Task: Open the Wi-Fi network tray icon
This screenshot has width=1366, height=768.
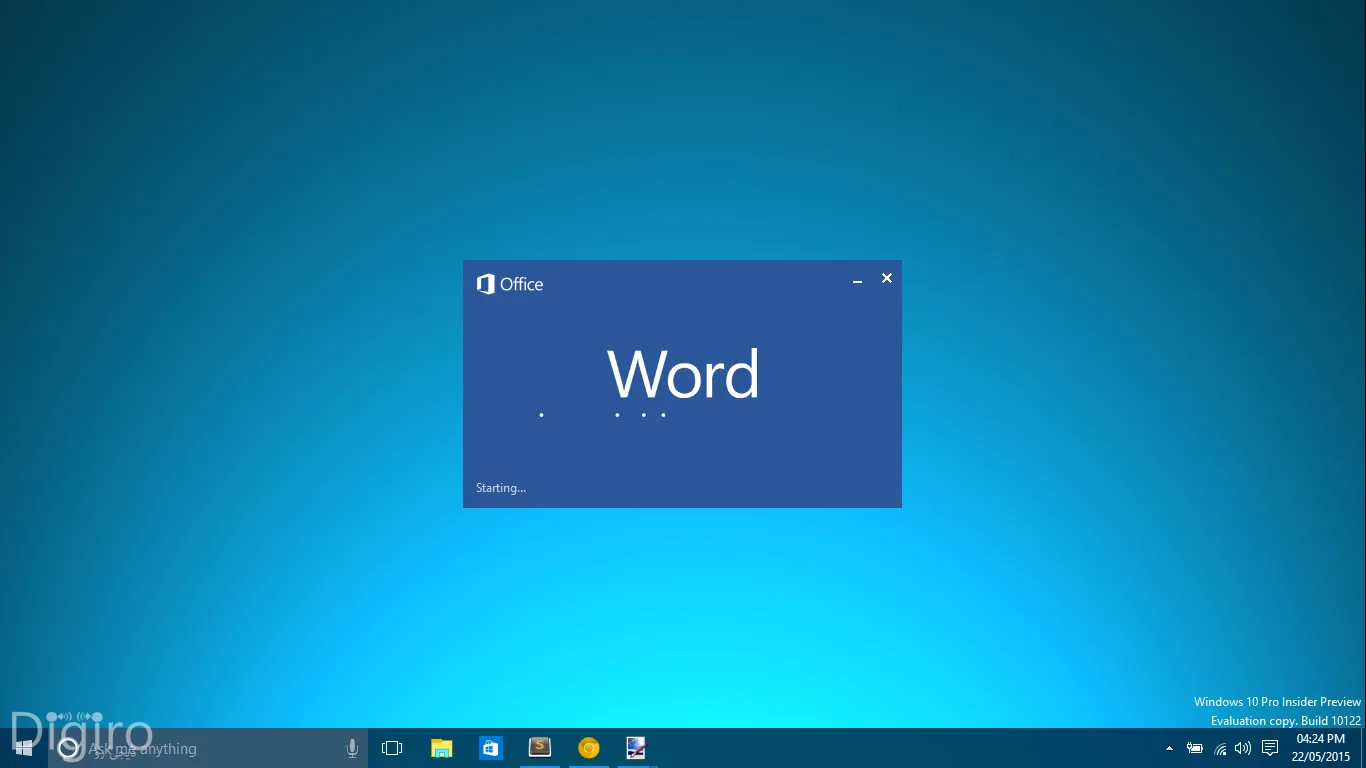Action: coord(1220,748)
